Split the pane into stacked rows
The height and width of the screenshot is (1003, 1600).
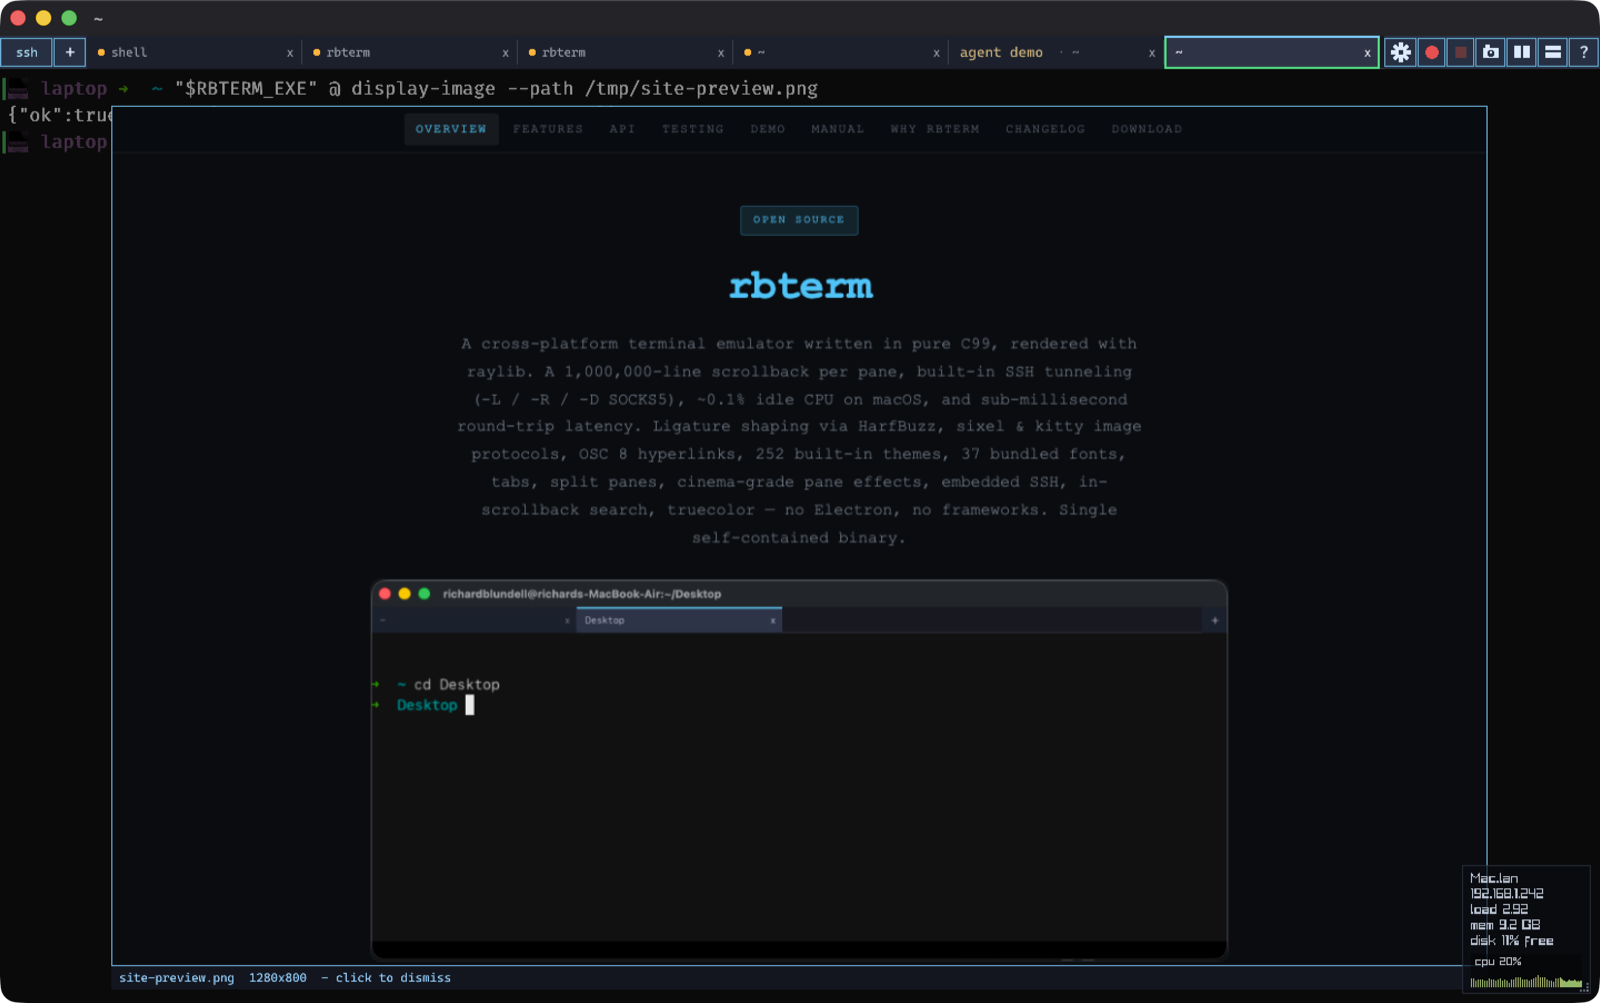click(1553, 52)
